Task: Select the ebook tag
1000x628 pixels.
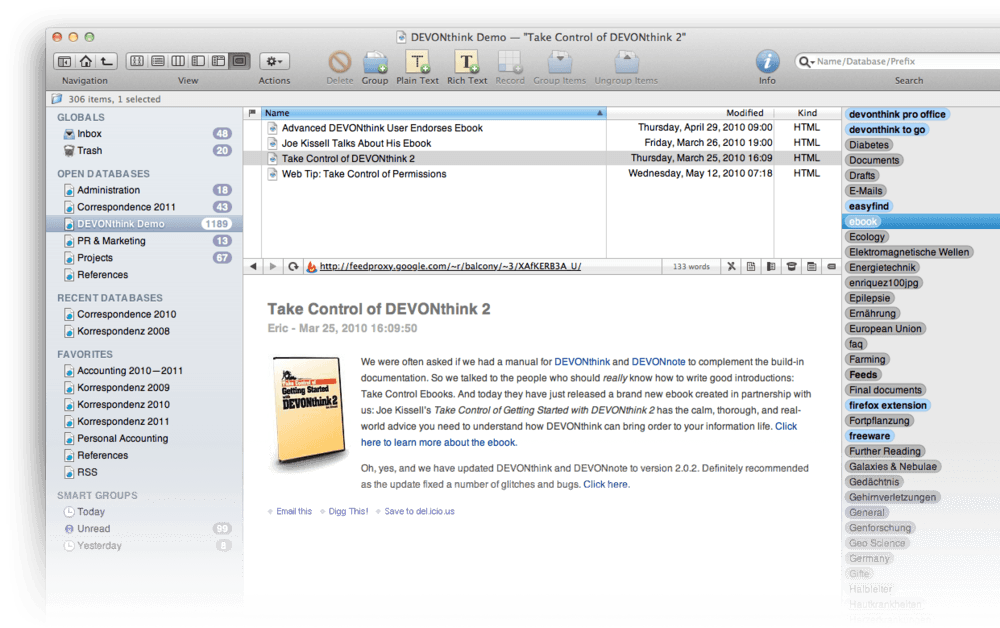Action: pyautogui.click(x=863, y=221)
